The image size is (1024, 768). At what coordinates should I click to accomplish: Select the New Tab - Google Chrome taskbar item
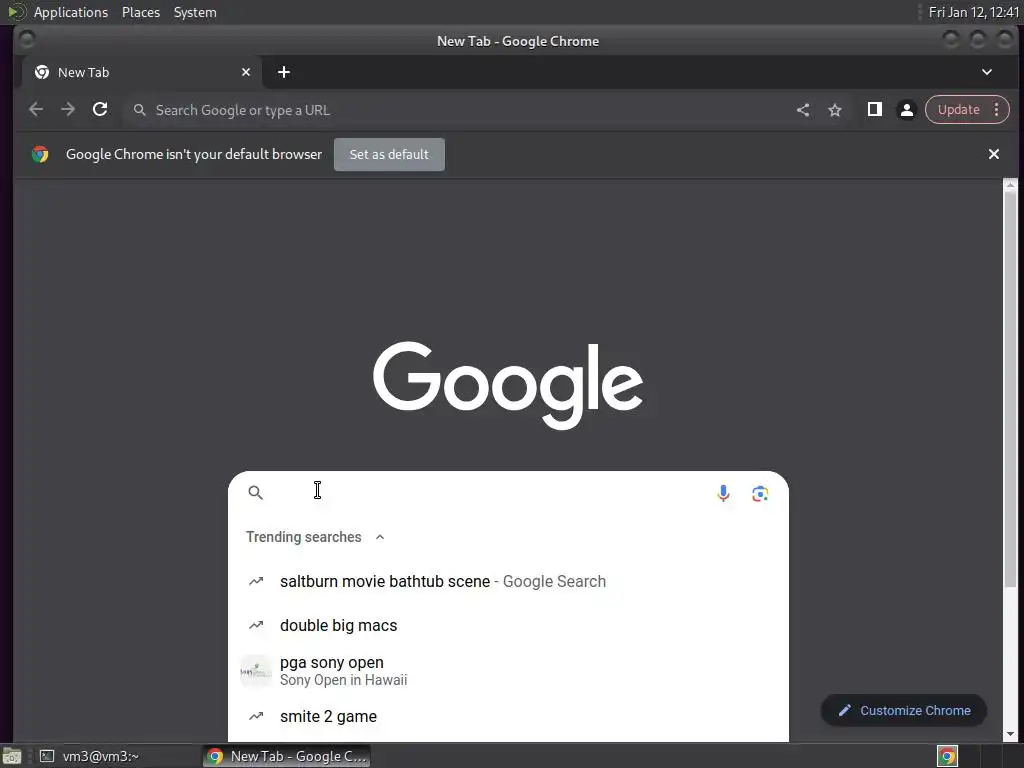point(286,756)
